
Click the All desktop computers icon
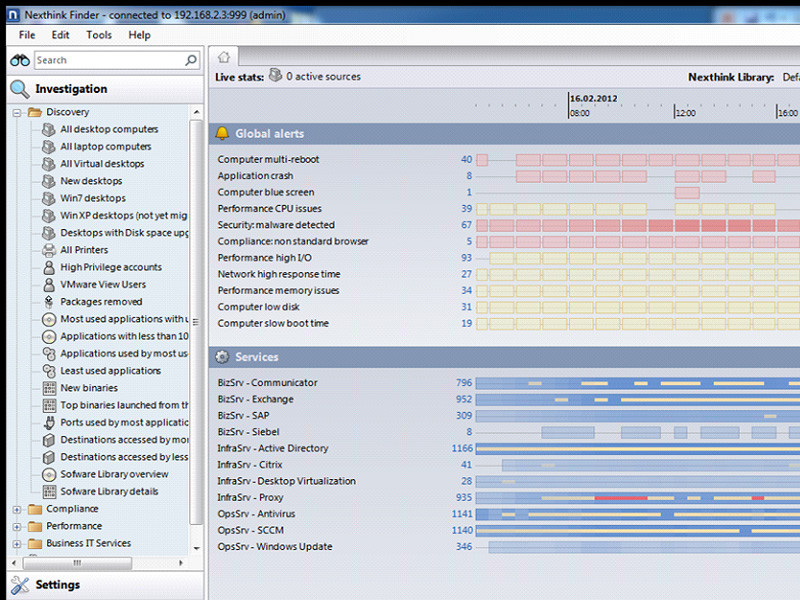49,130
